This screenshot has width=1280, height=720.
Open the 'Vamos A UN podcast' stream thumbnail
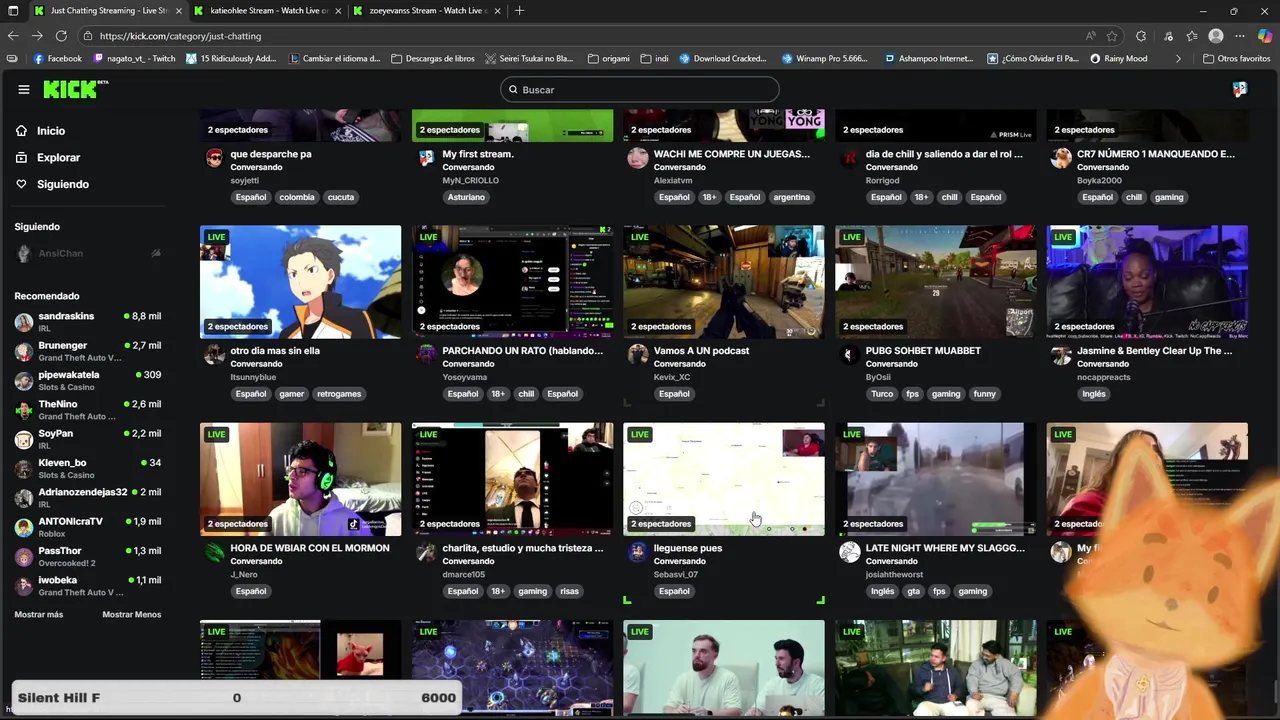pos(724,282)
